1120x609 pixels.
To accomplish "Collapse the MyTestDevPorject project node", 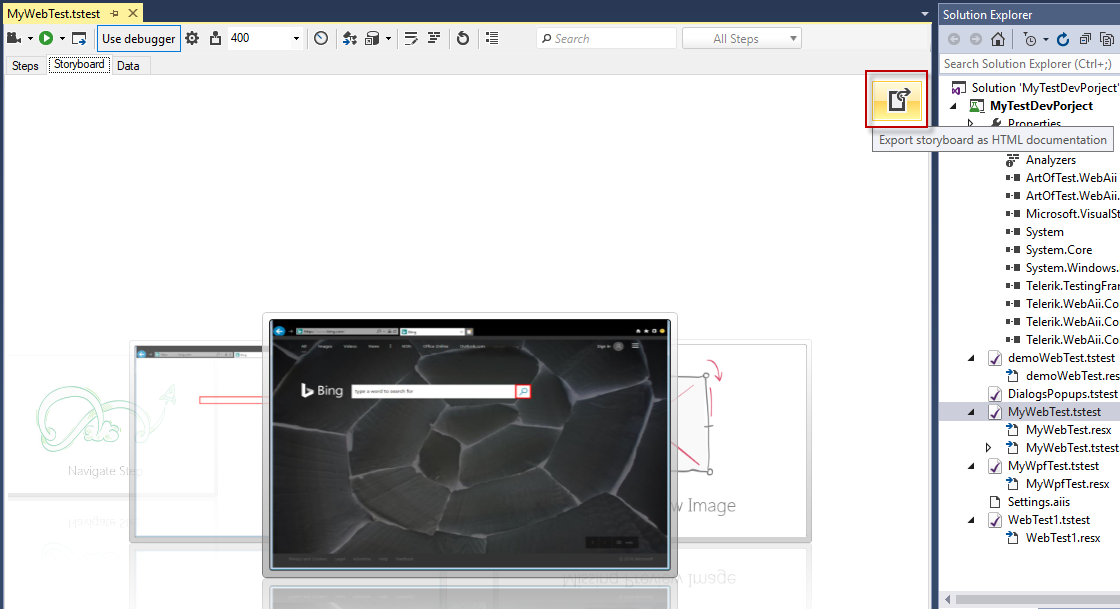I will 954,106.
